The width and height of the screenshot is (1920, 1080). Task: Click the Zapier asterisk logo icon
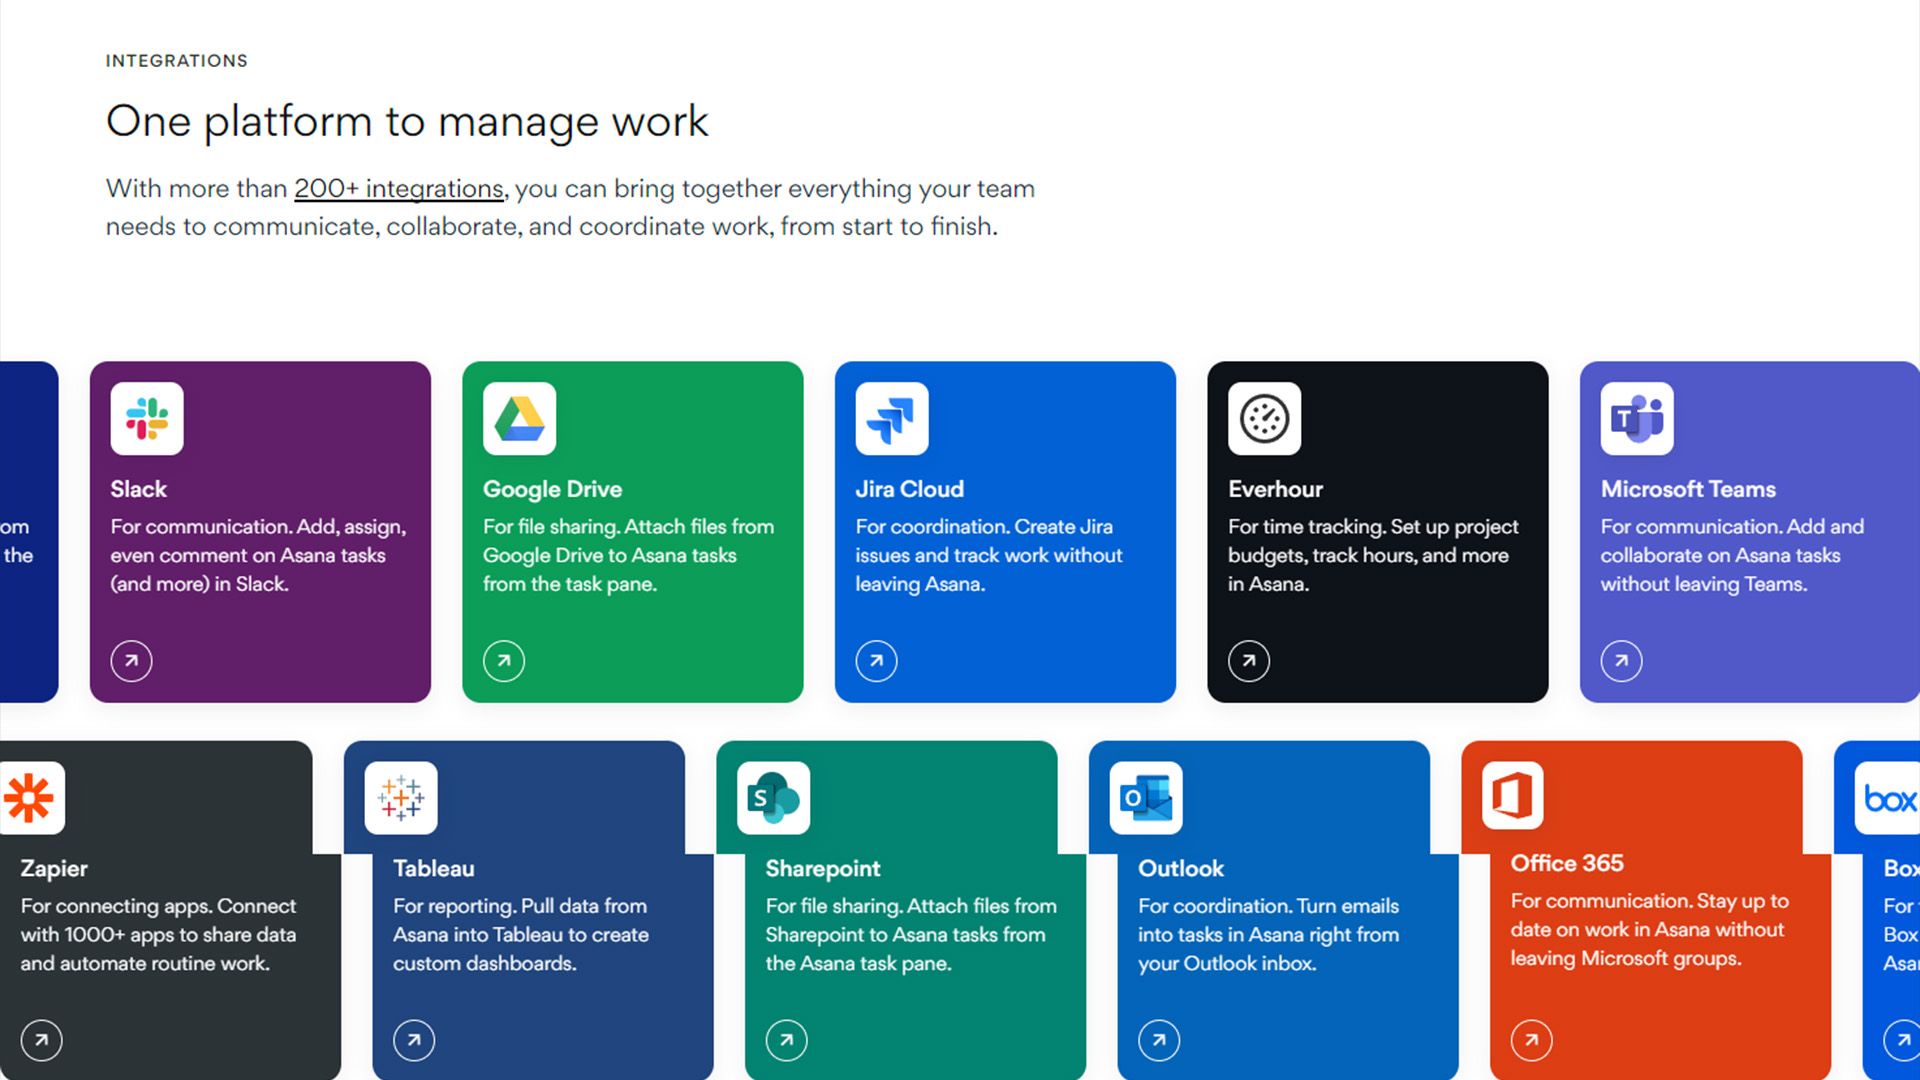click(x=30, y=798)
